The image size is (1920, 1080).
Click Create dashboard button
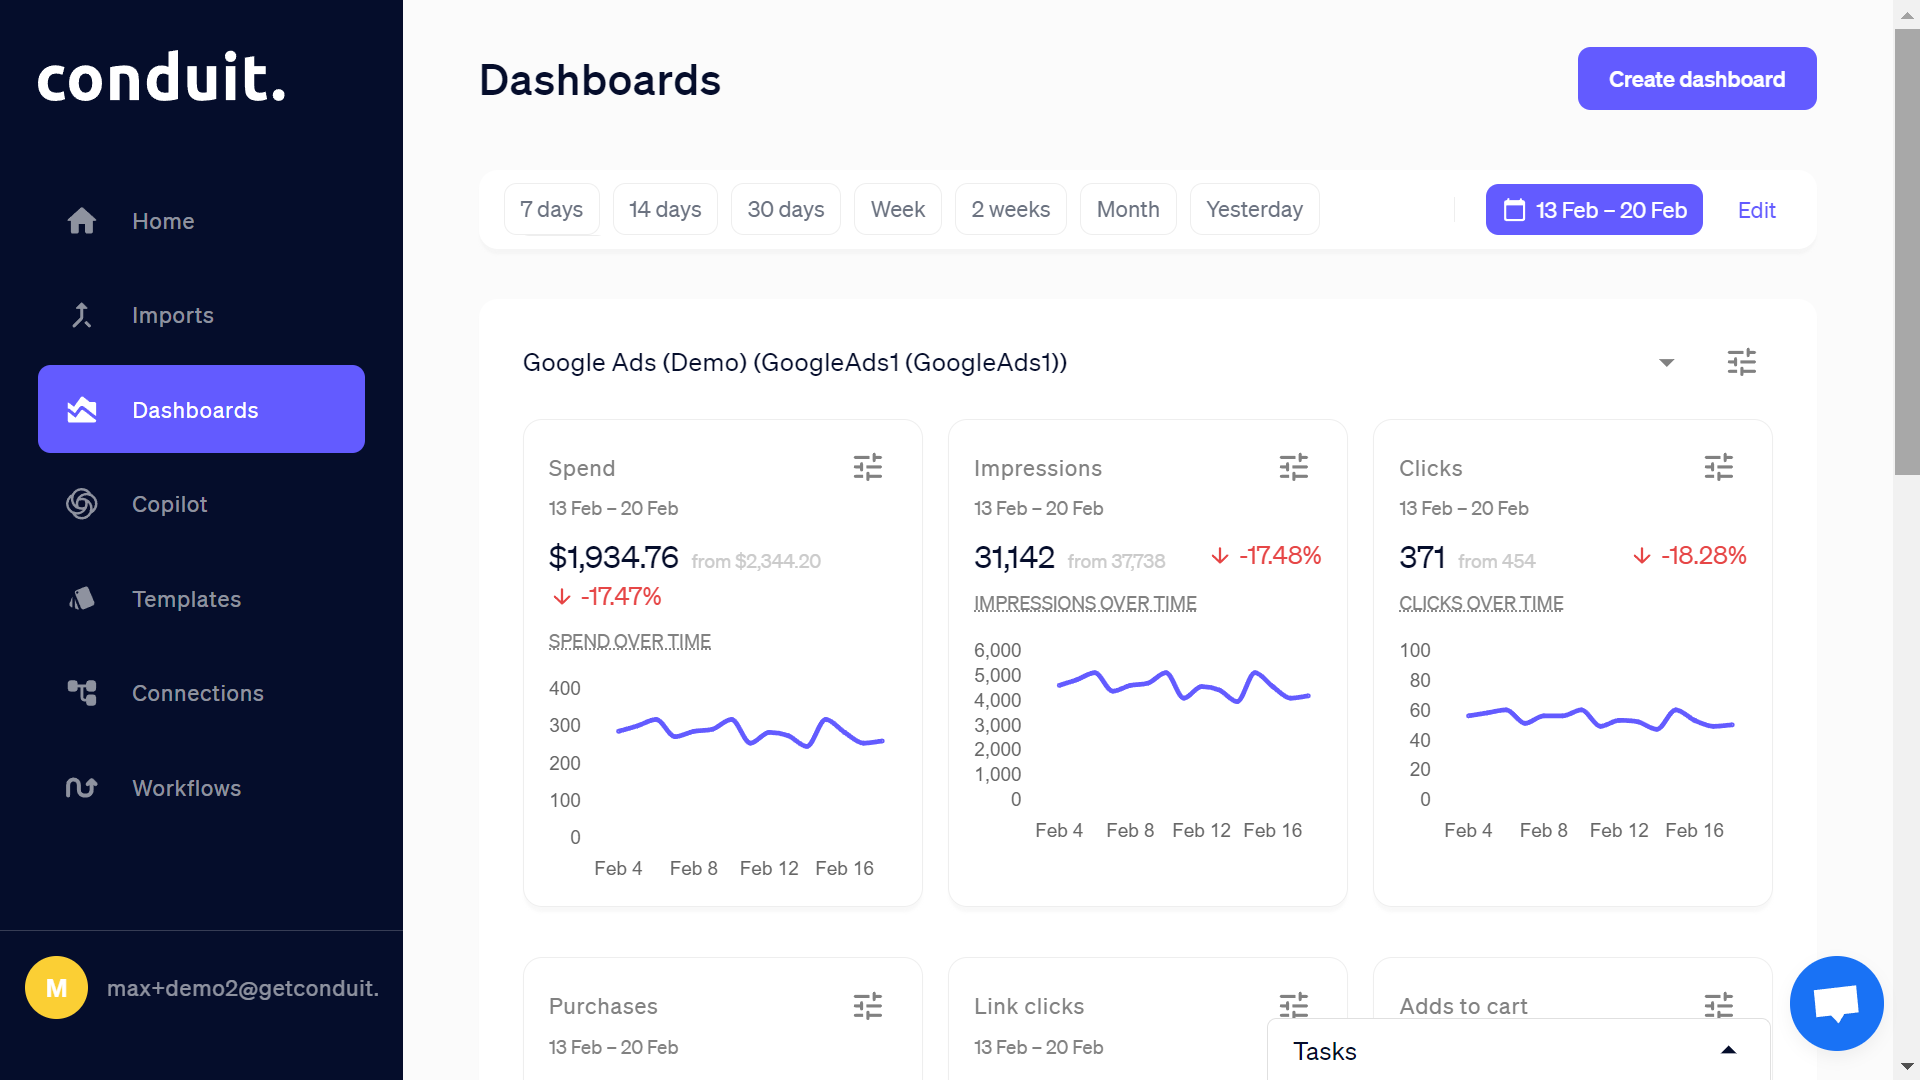pyautogui.click(x=1697, y=78)
